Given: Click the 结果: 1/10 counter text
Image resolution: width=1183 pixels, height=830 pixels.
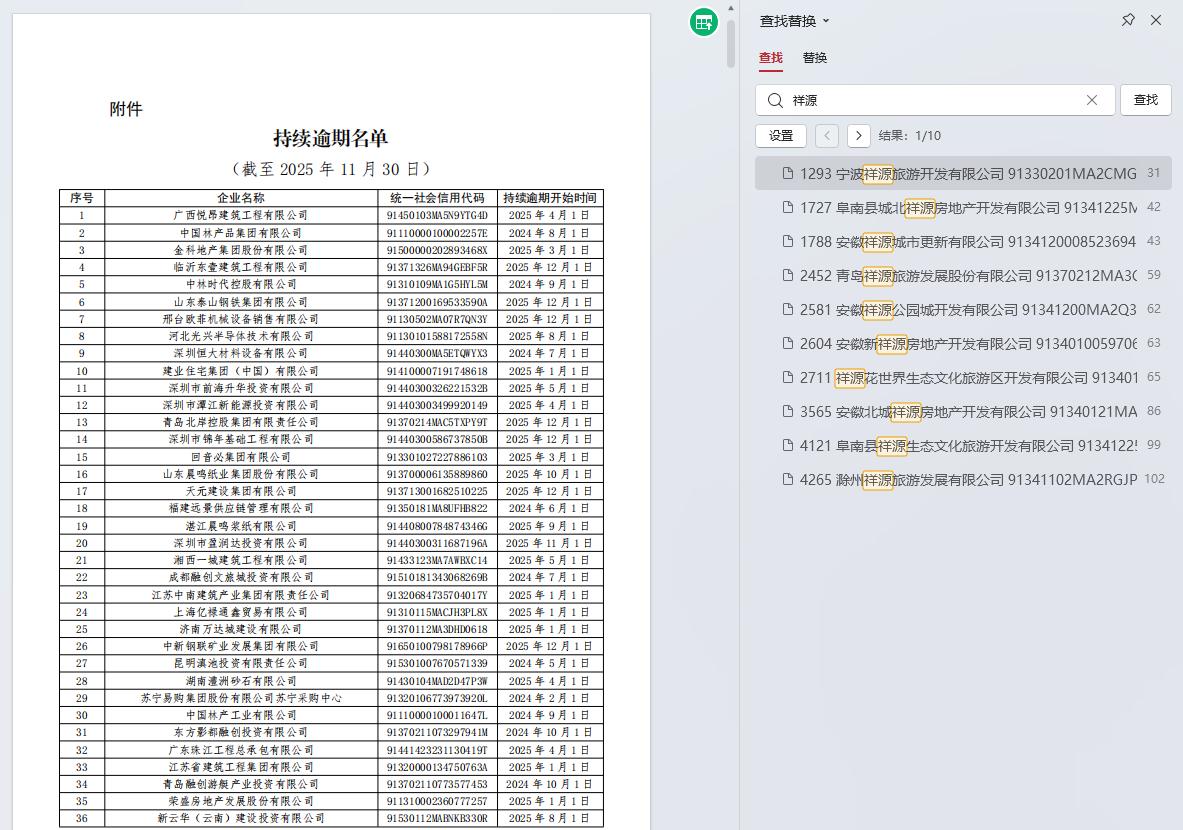Looking at the screenshot, I should click(x=910, y=136).
